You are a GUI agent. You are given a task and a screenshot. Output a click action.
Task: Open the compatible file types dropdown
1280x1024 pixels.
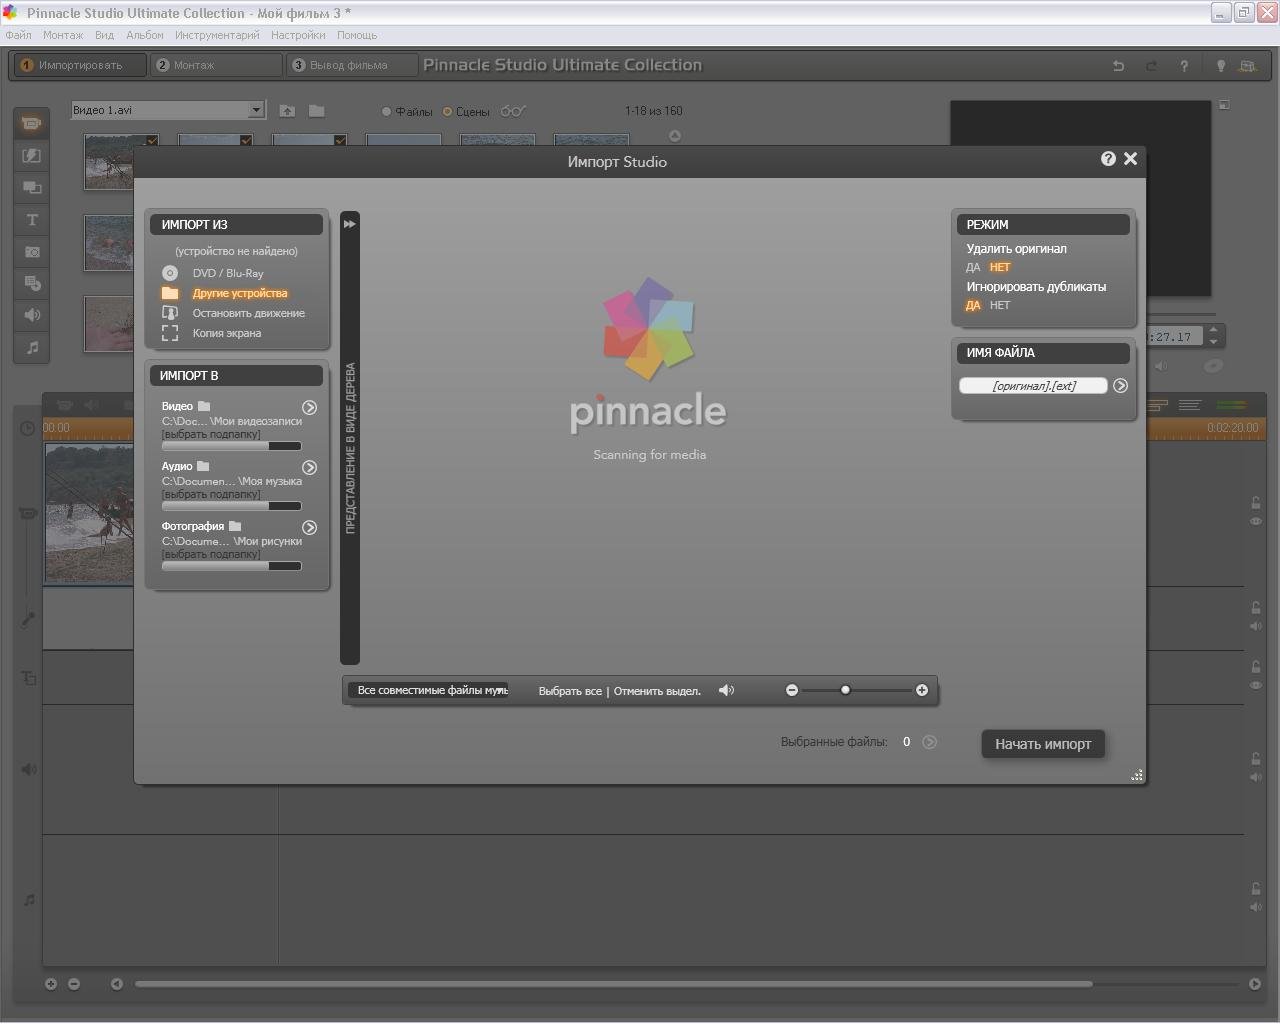coord(430,690)
